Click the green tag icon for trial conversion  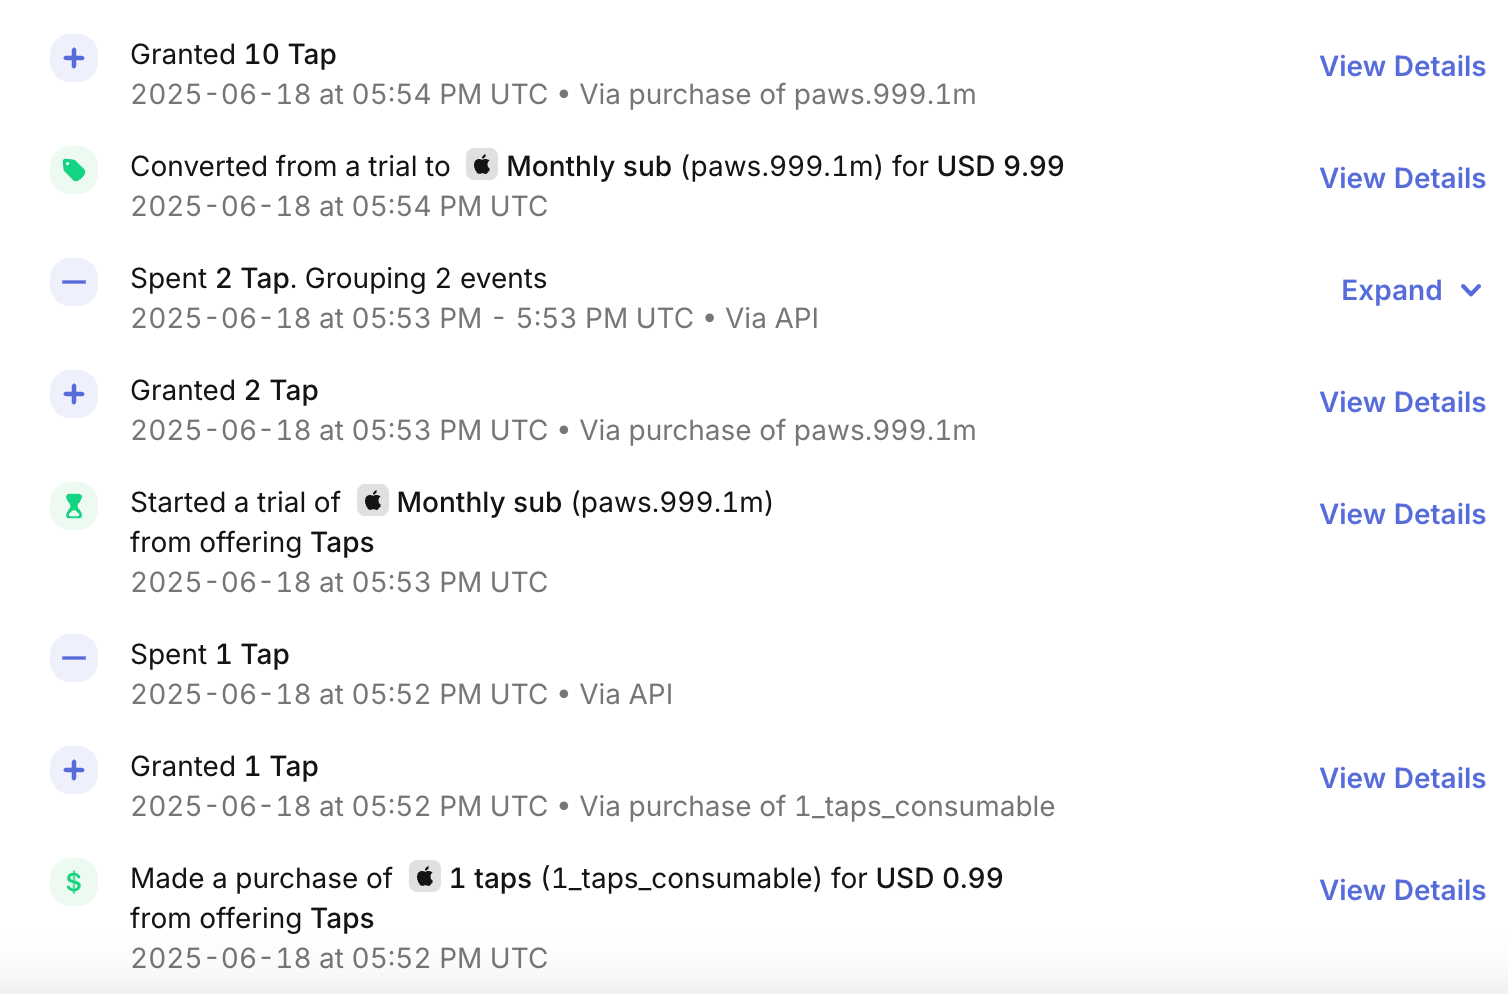(x=74, y=170)
